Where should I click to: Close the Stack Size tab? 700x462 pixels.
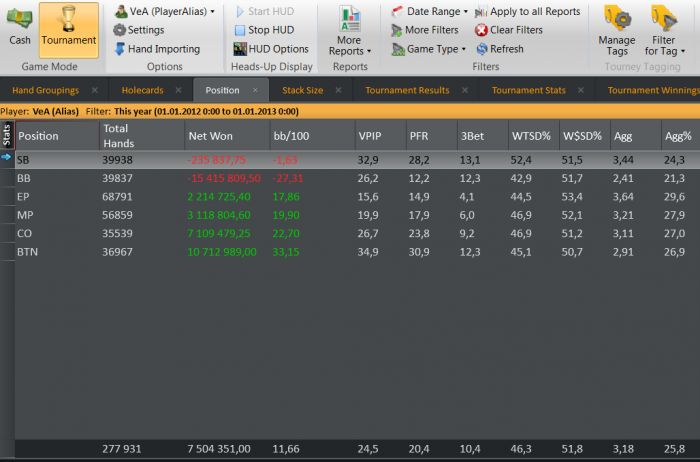point(338,90)
